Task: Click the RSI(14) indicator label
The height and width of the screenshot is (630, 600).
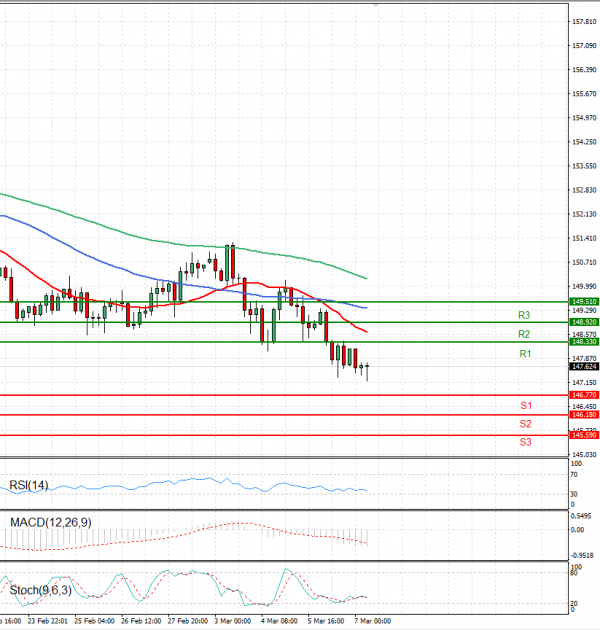Action: click(28, 486)
